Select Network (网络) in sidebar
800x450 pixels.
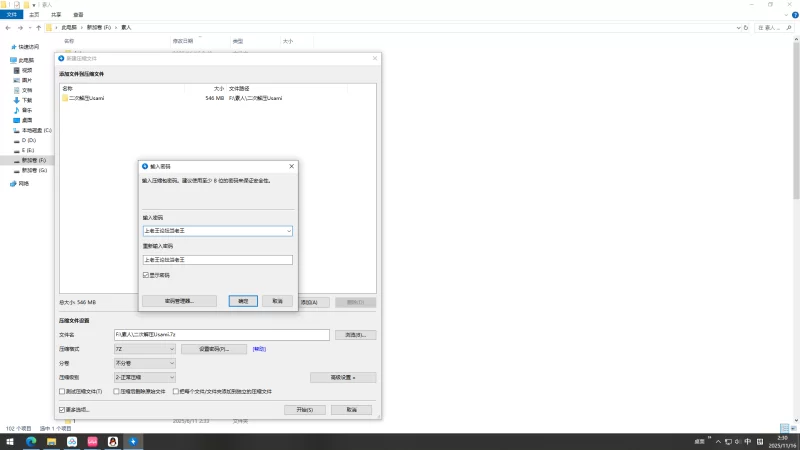tap(20, 184)
